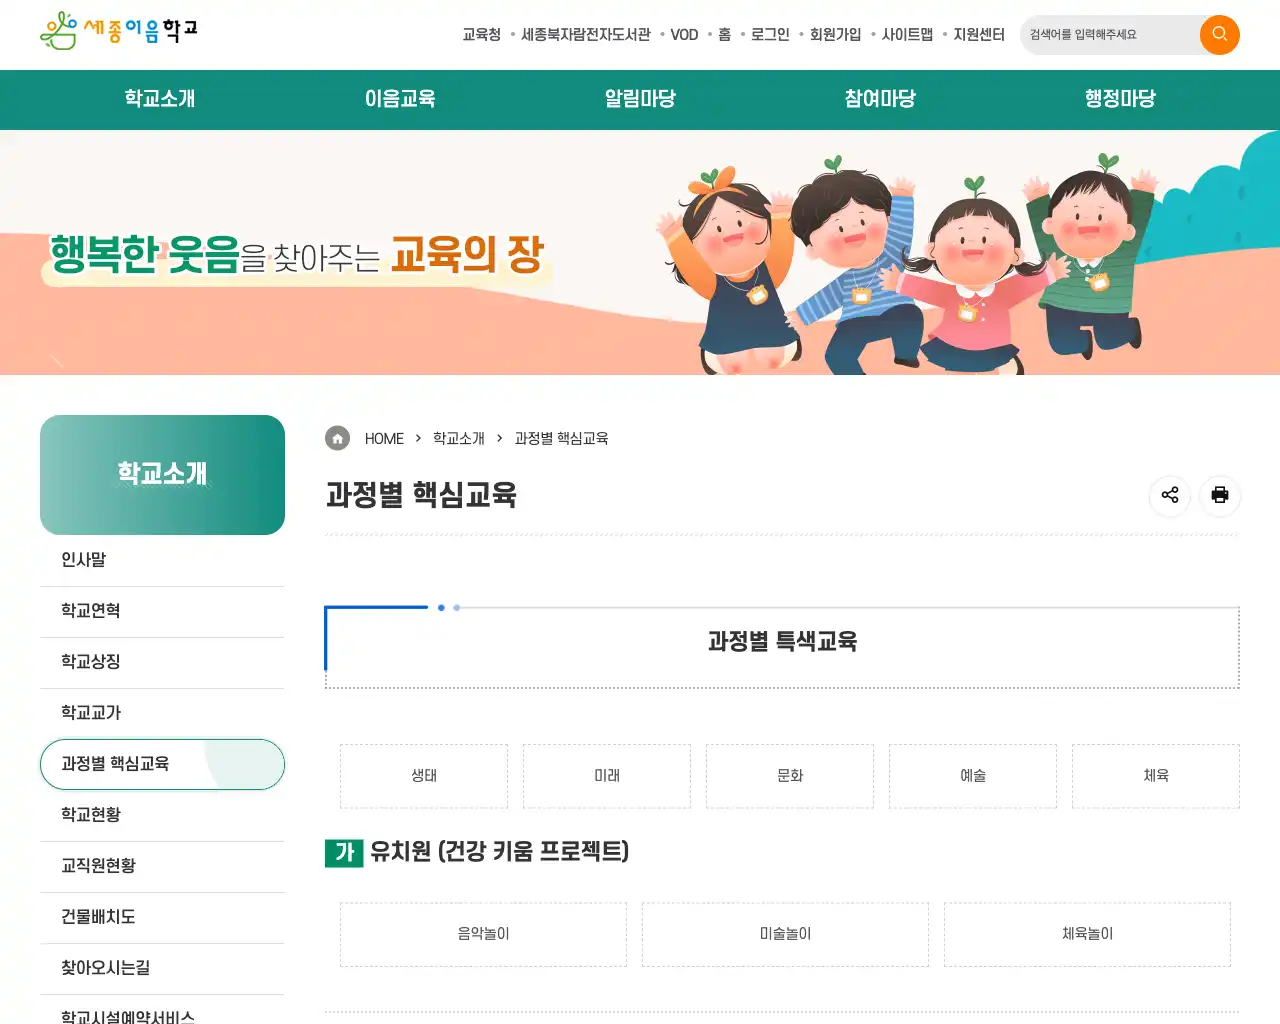Select 과정별 핵심교육 in the sidebar
This screenshot has width=1280, height=1024.
[162, 764]
